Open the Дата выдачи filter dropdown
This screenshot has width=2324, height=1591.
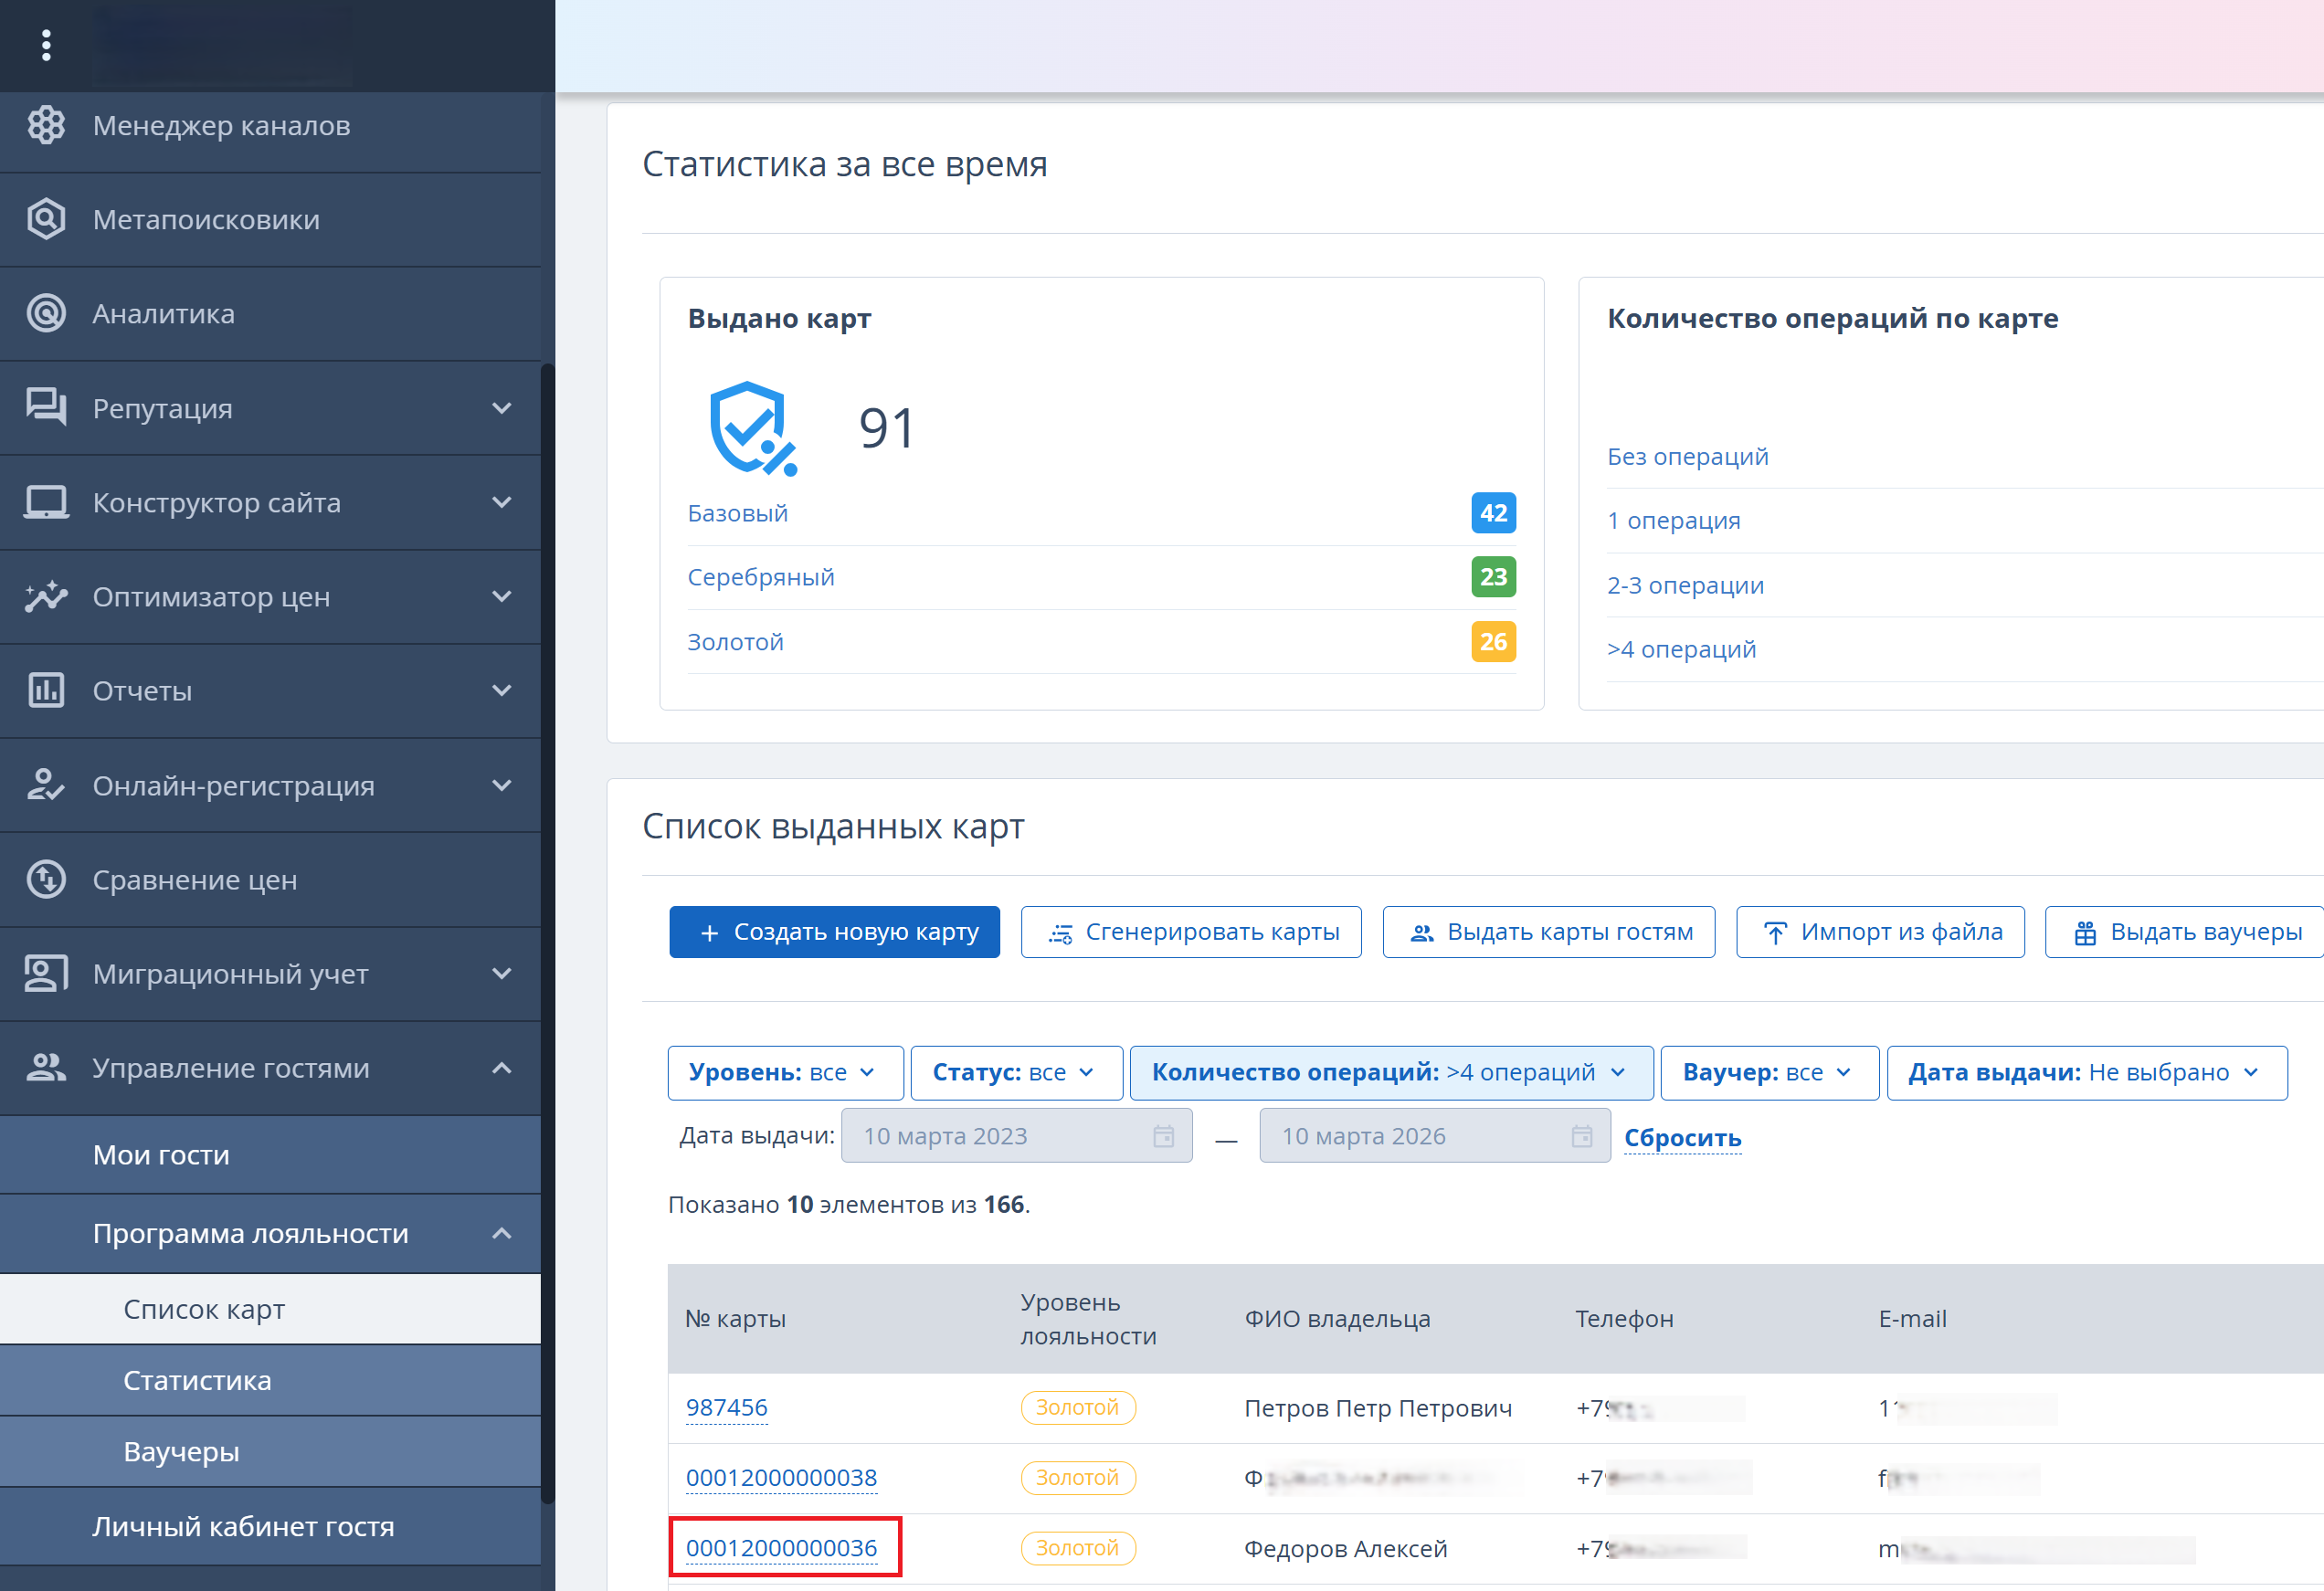2085,1072
